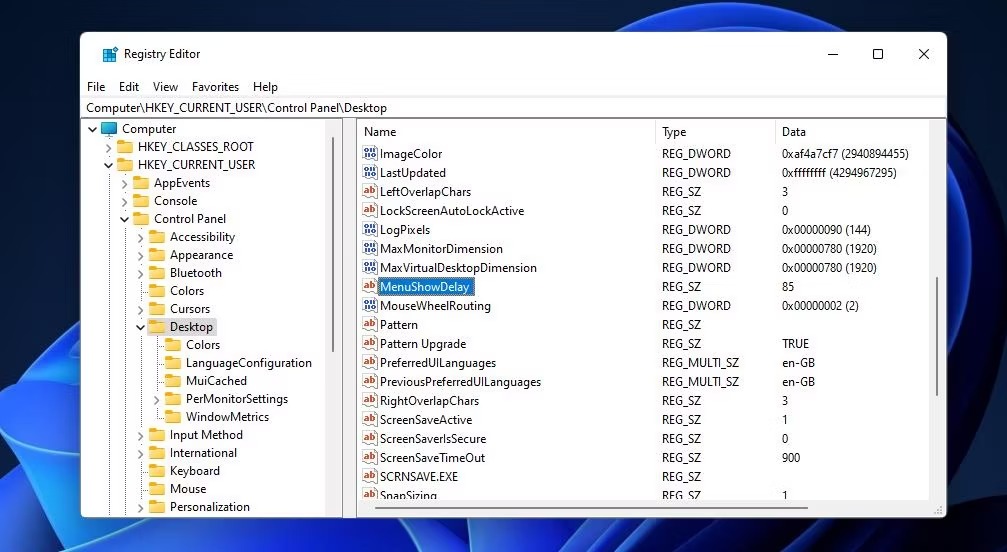Click the PreferredUILanguages value icon
The width and height of the screenshot is (1007, 552).
(x=369, y=362)
